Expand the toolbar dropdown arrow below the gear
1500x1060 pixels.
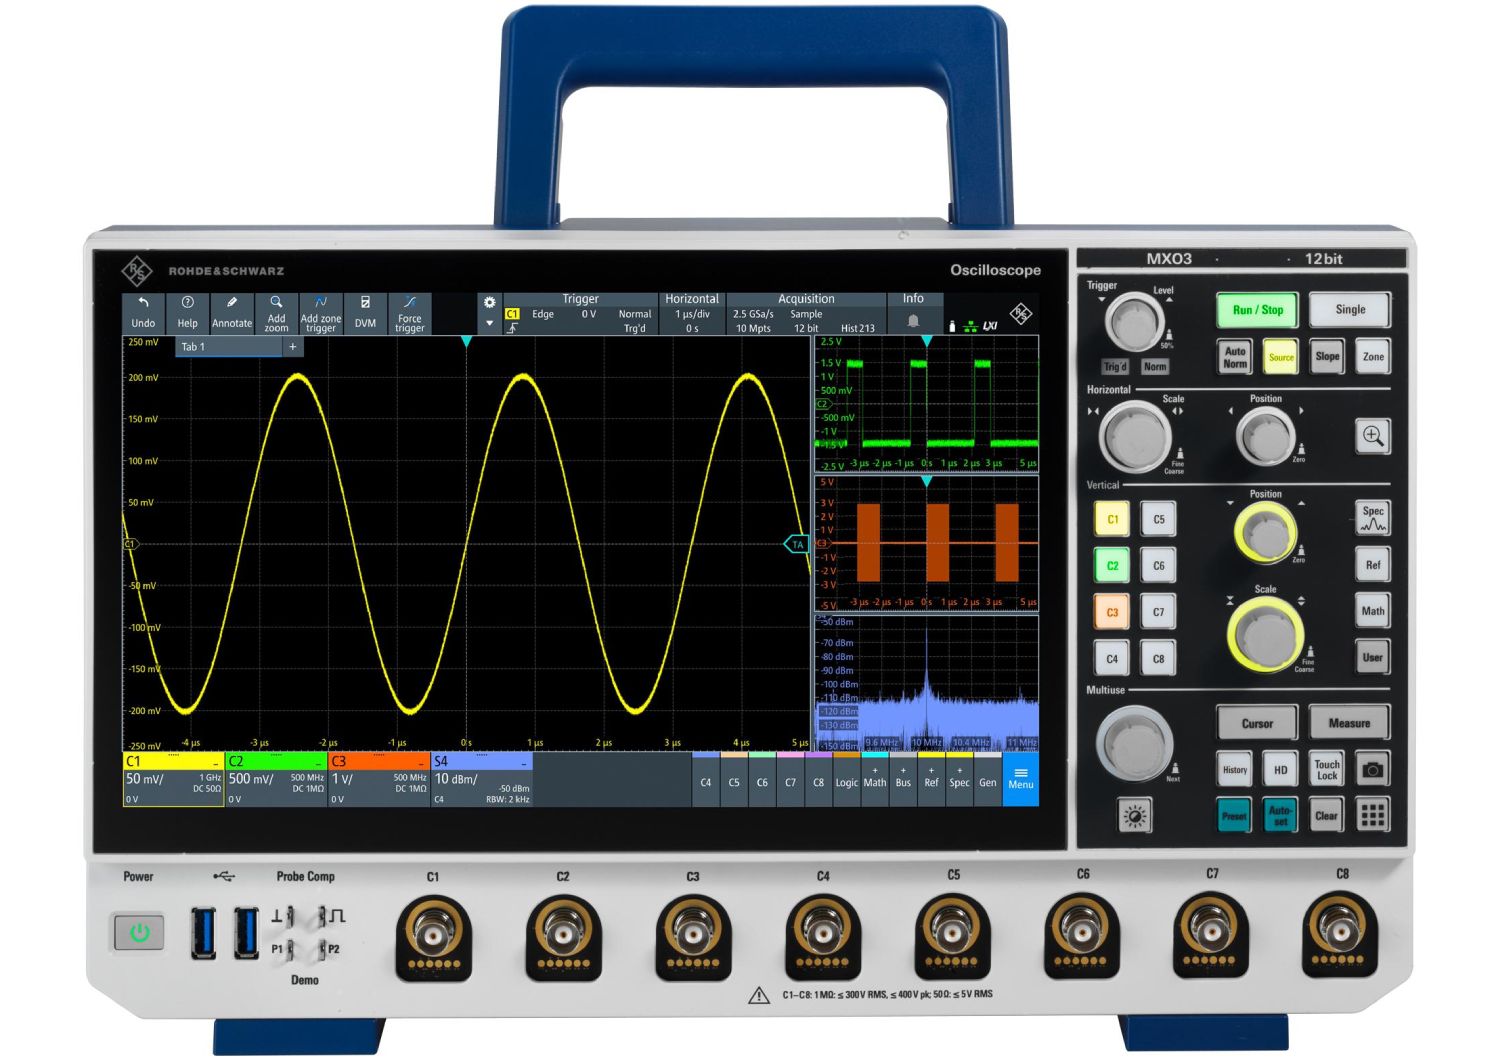489,324
